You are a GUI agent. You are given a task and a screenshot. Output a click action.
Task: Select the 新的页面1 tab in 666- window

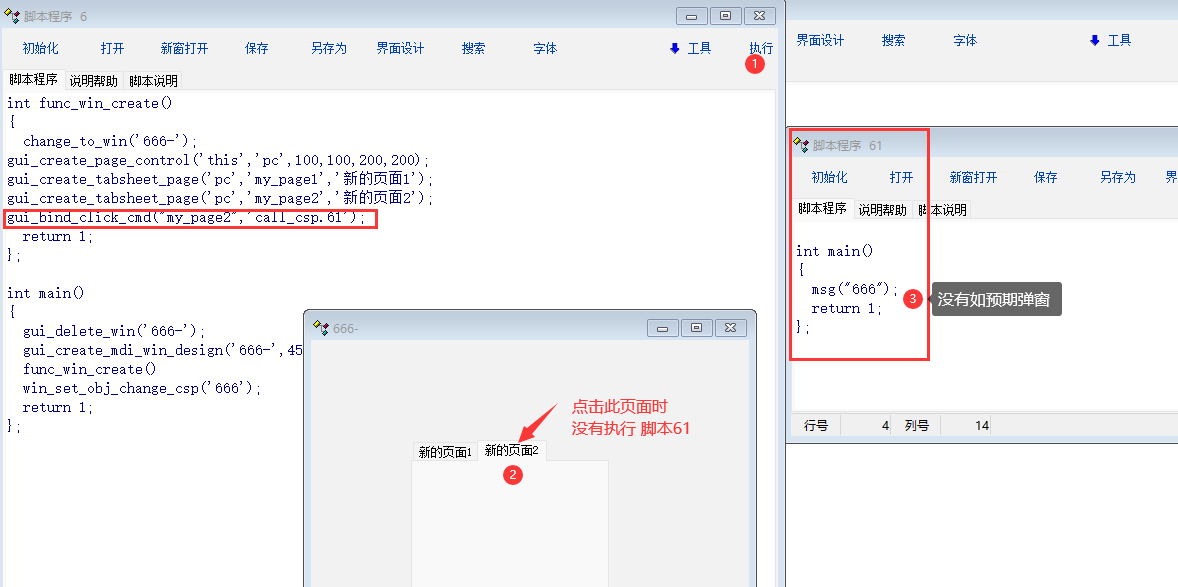point(444,452)
